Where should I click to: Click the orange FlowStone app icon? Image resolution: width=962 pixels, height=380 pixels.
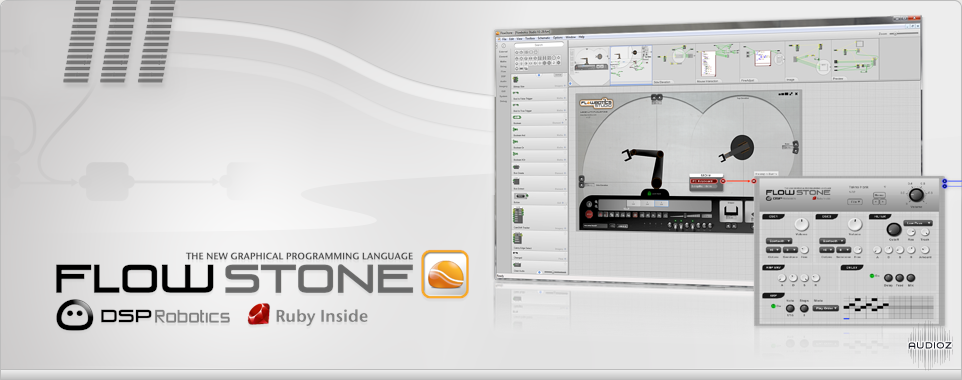click(445, 274)
